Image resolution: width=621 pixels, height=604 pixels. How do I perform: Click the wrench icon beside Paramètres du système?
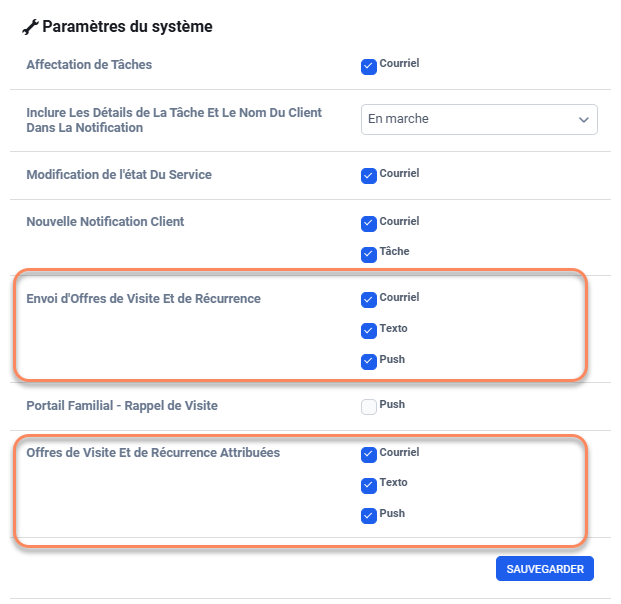tap(30, 27)
